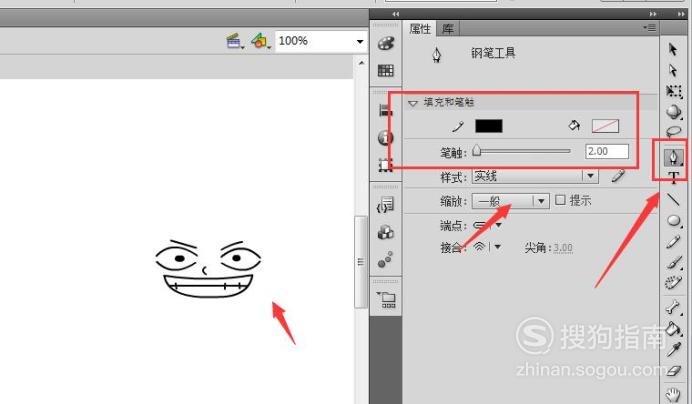Choose the Line tool
692x404 pixels.
pos(673,200)
